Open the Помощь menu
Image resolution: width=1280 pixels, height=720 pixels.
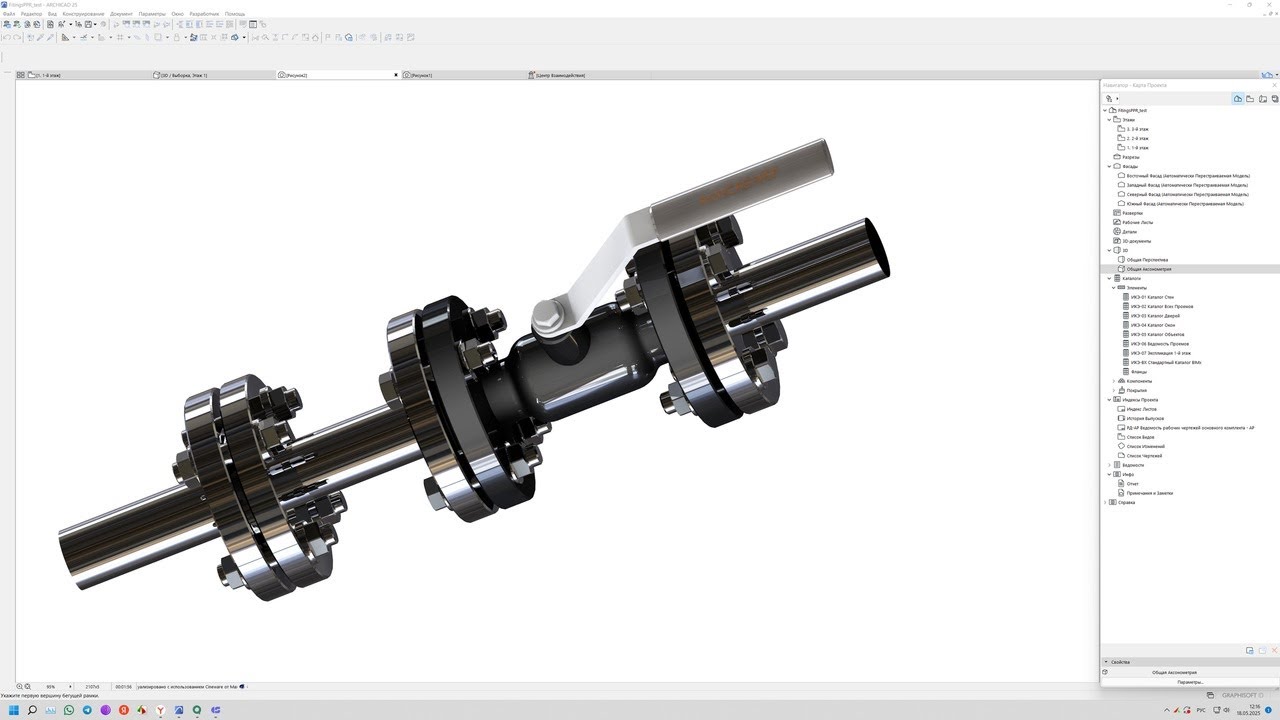pos(235,14)
